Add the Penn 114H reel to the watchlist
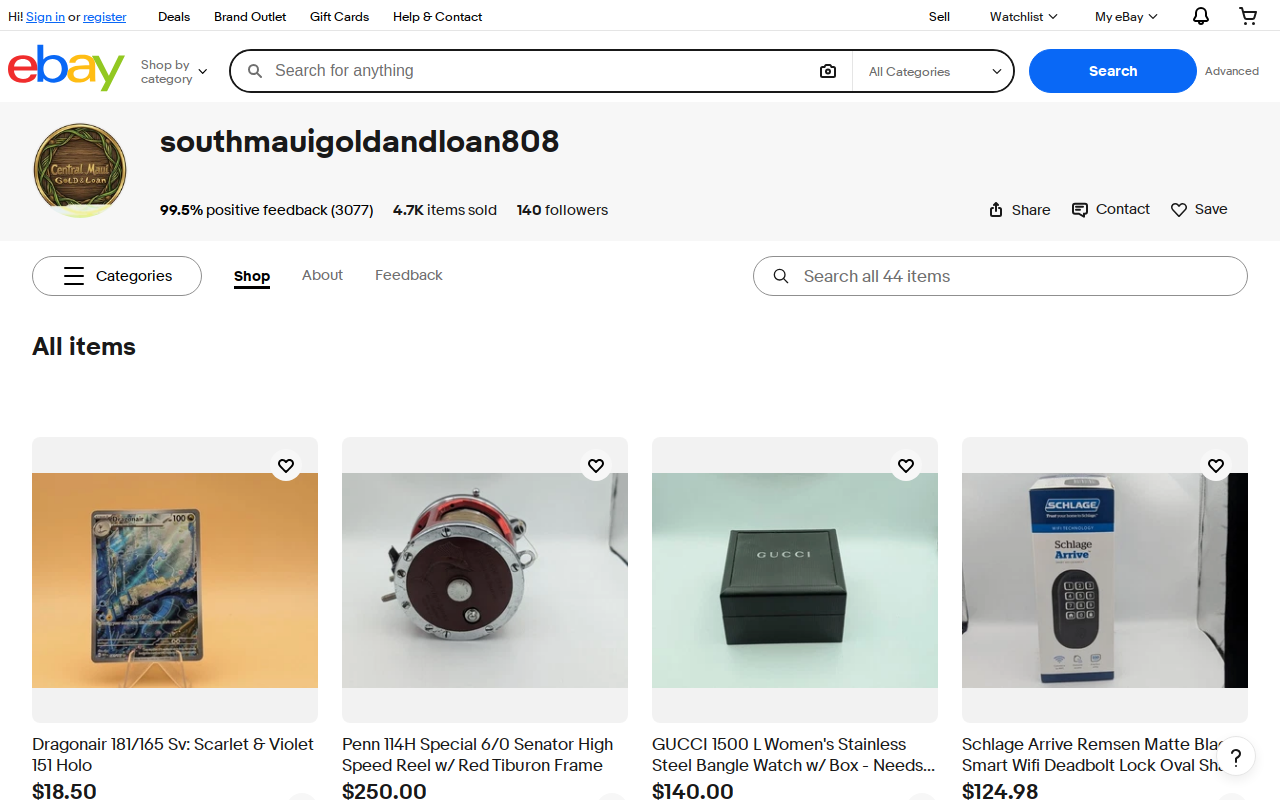The image size is (1280, 800). [x=596, y=465]
